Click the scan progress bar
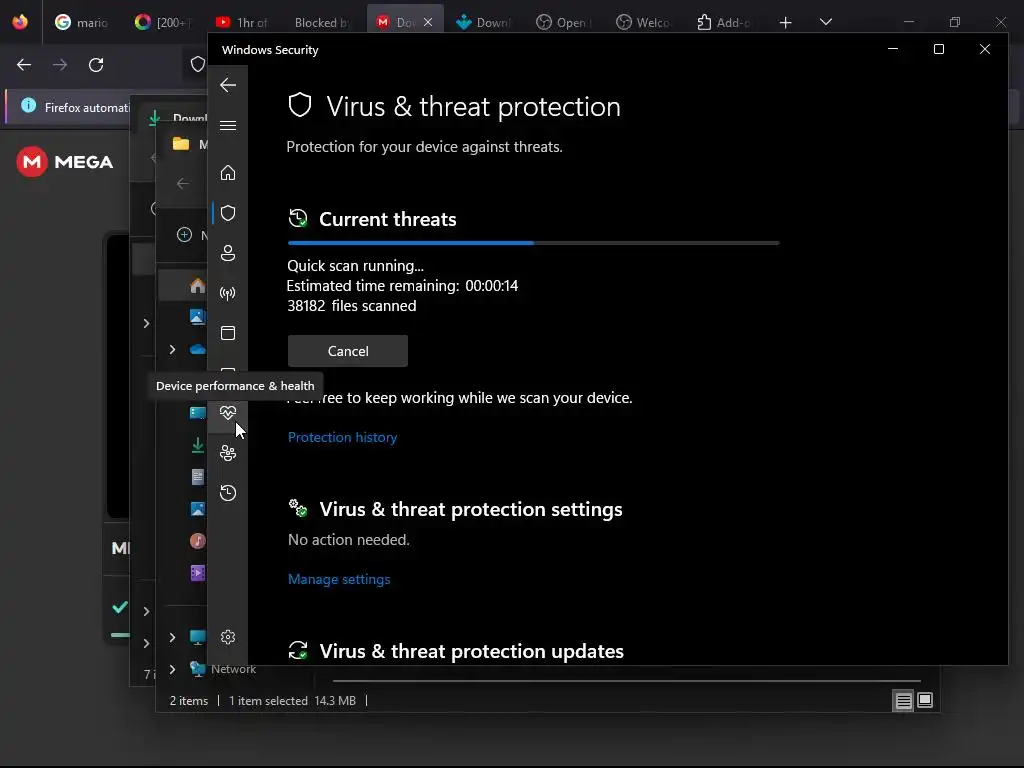Screen dimensions: 1024x768 [x=534, y=243]
